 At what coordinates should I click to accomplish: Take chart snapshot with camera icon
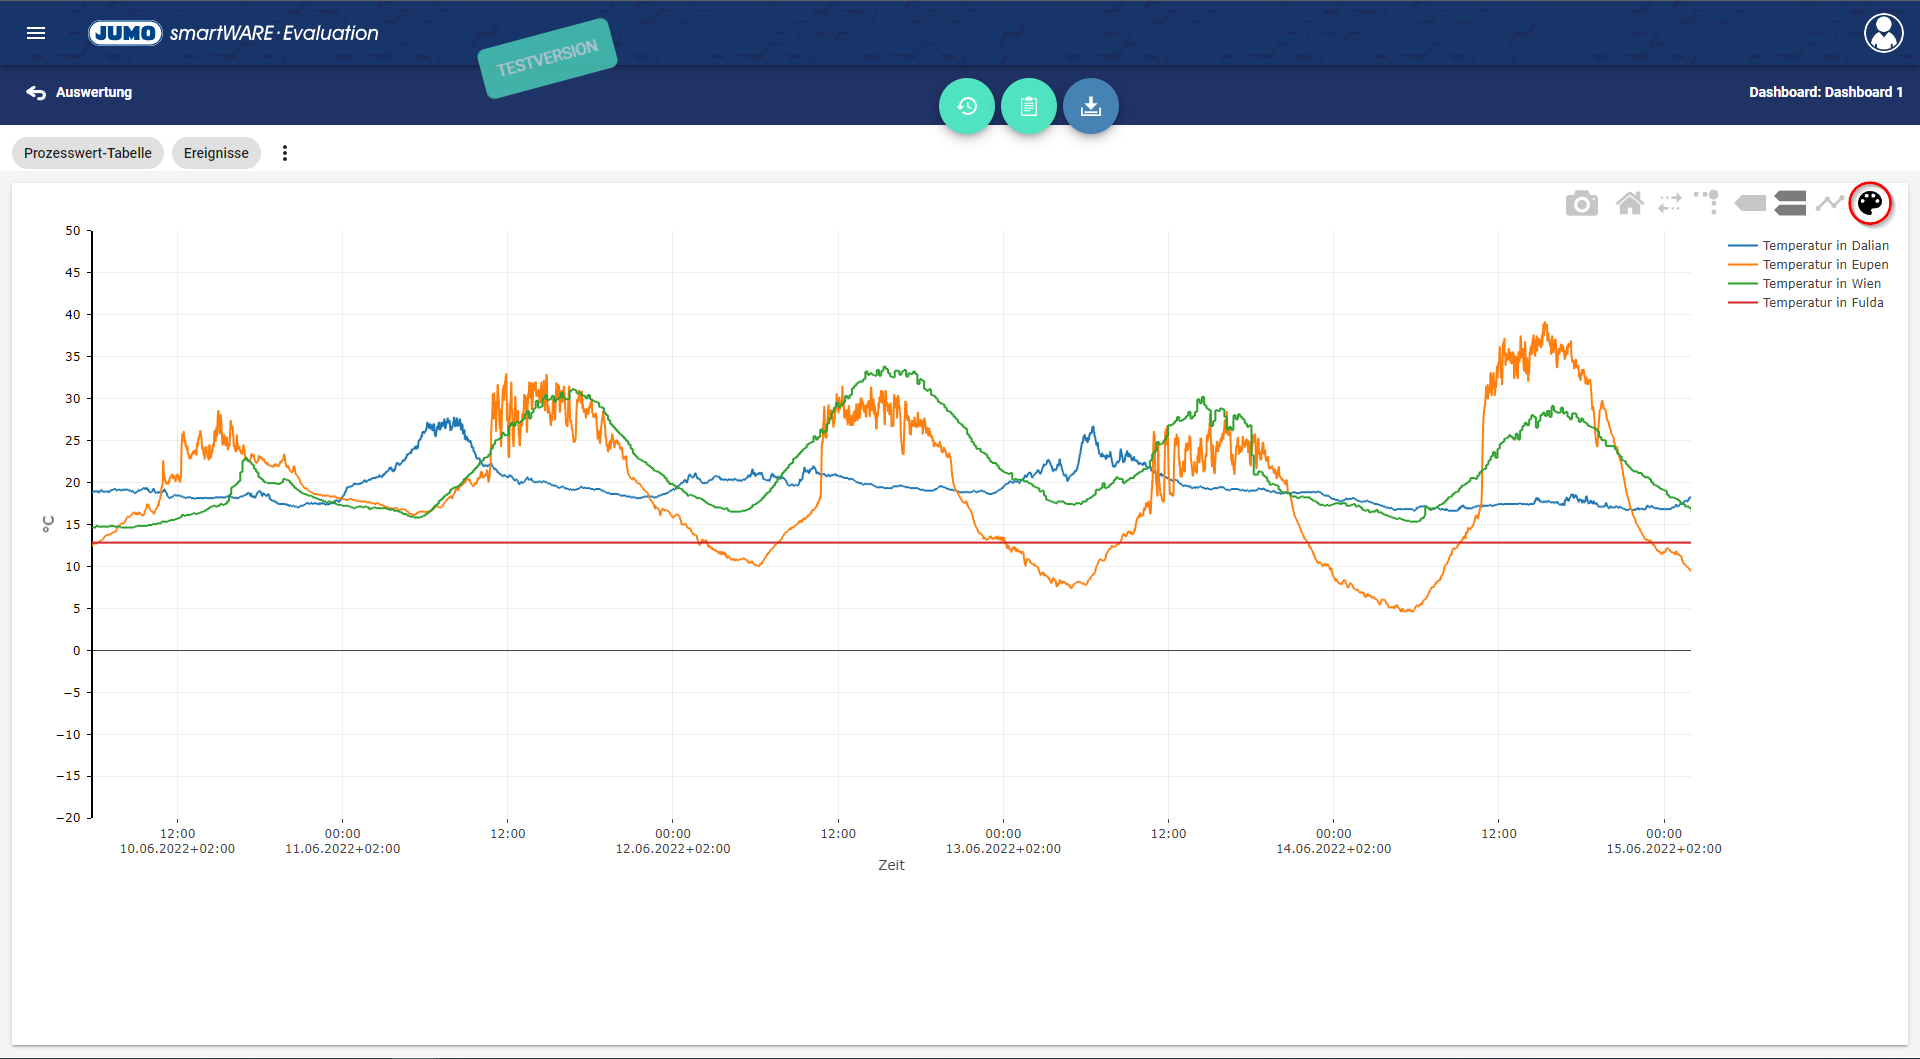point(1581,204)
